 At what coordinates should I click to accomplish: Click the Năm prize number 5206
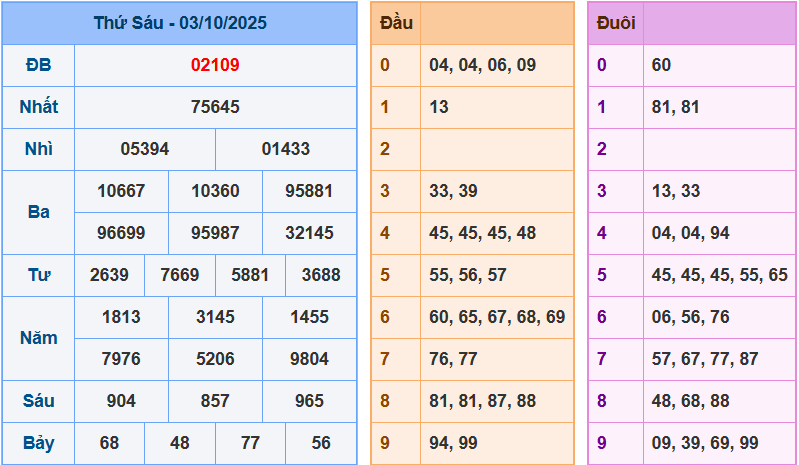pyautogui.click(x=215, y=359)
